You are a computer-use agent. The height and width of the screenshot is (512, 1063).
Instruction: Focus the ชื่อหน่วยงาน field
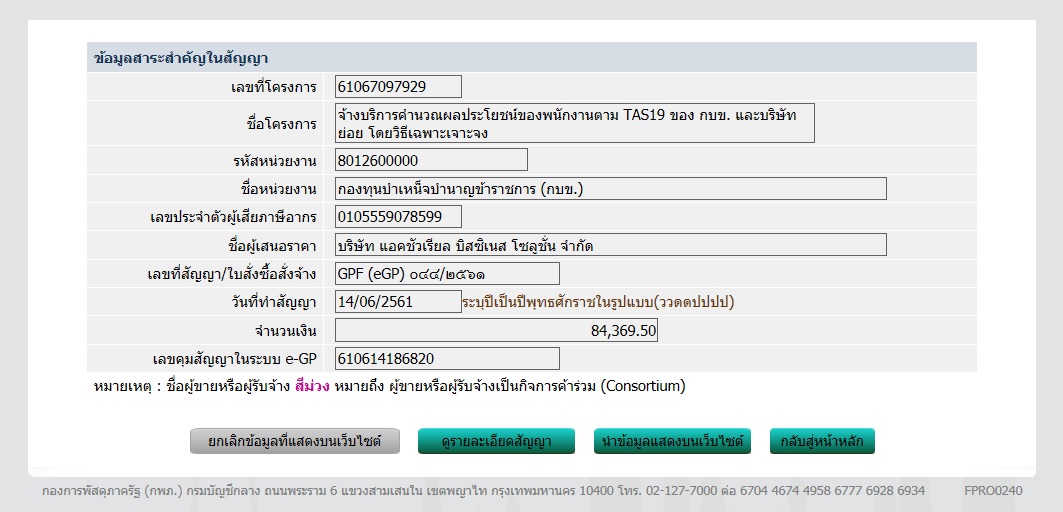[x=610, y=189]
